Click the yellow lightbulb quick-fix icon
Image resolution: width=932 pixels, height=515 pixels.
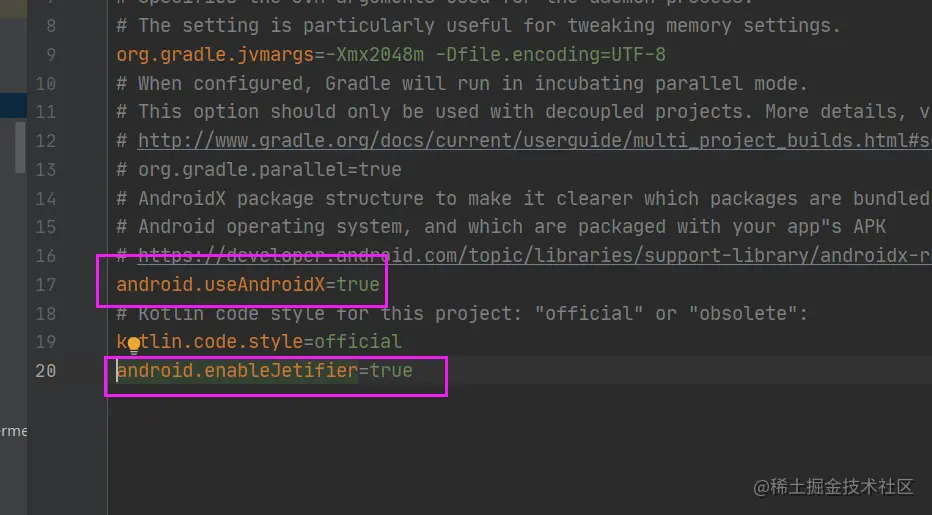(x=133, y=346)
